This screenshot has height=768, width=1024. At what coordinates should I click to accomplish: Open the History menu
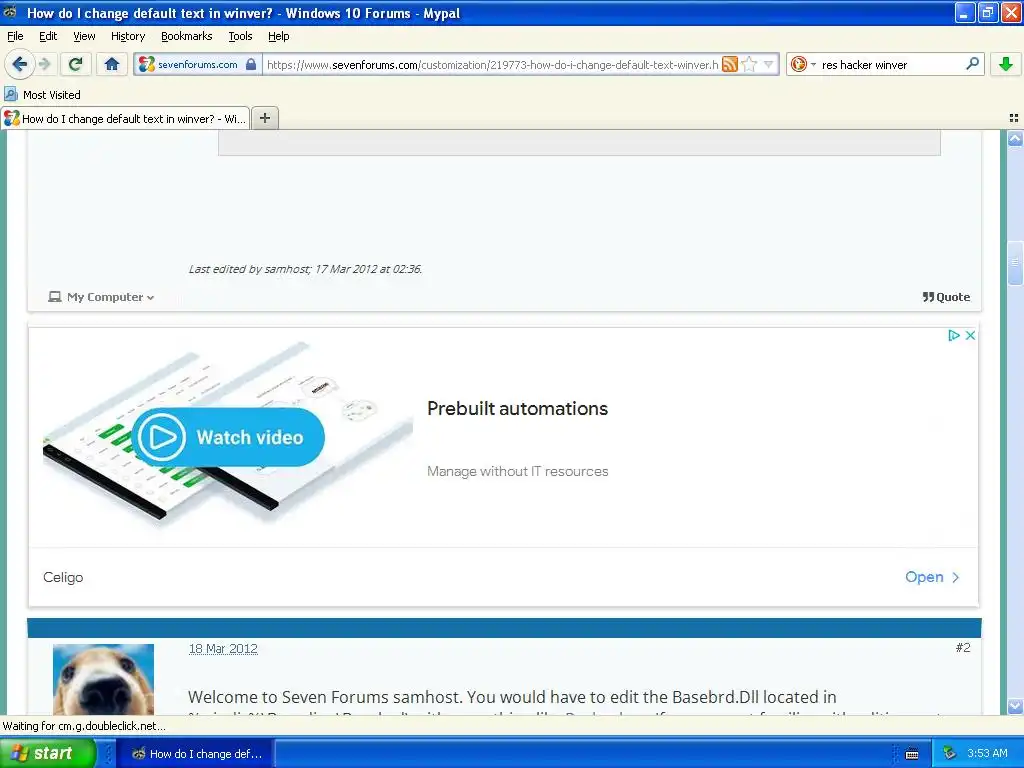pyautogui.click(x=128, y=36)
